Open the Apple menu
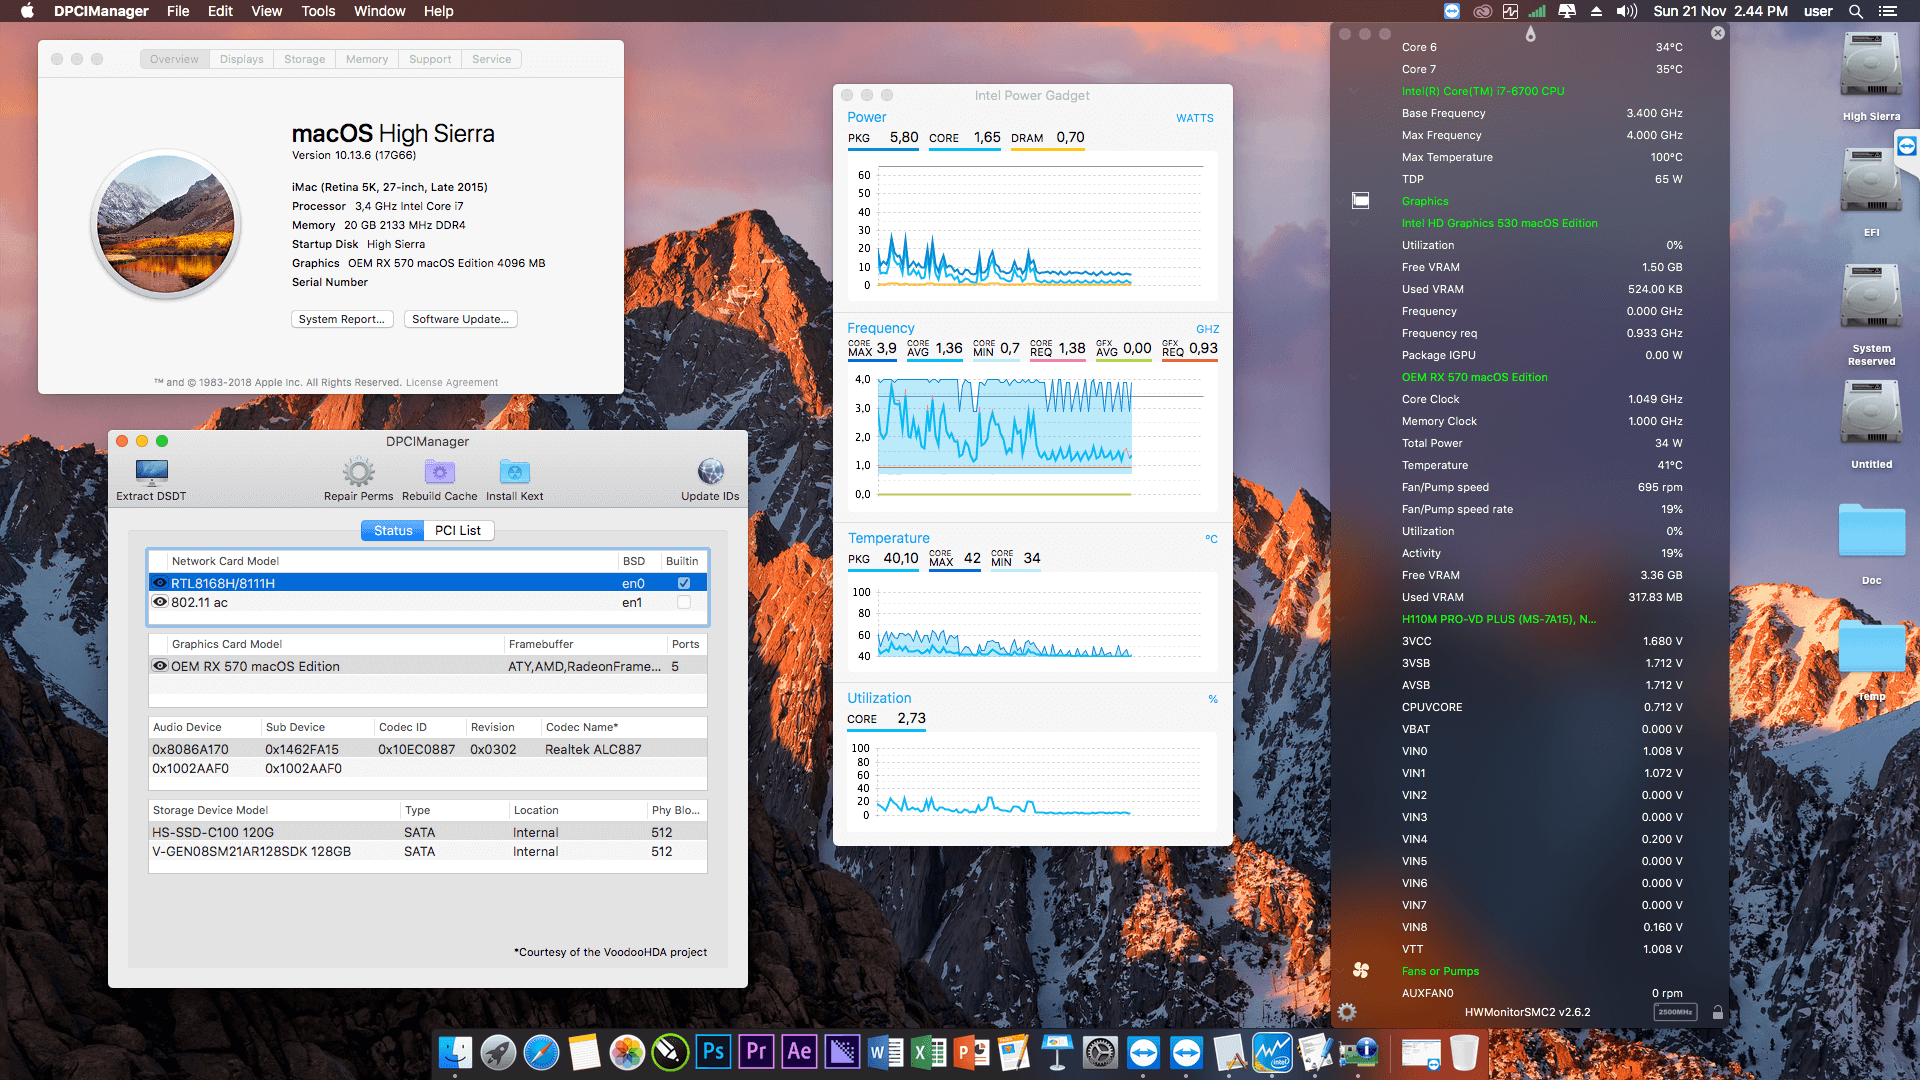The image size is (1920, 1080). point(27,11)
